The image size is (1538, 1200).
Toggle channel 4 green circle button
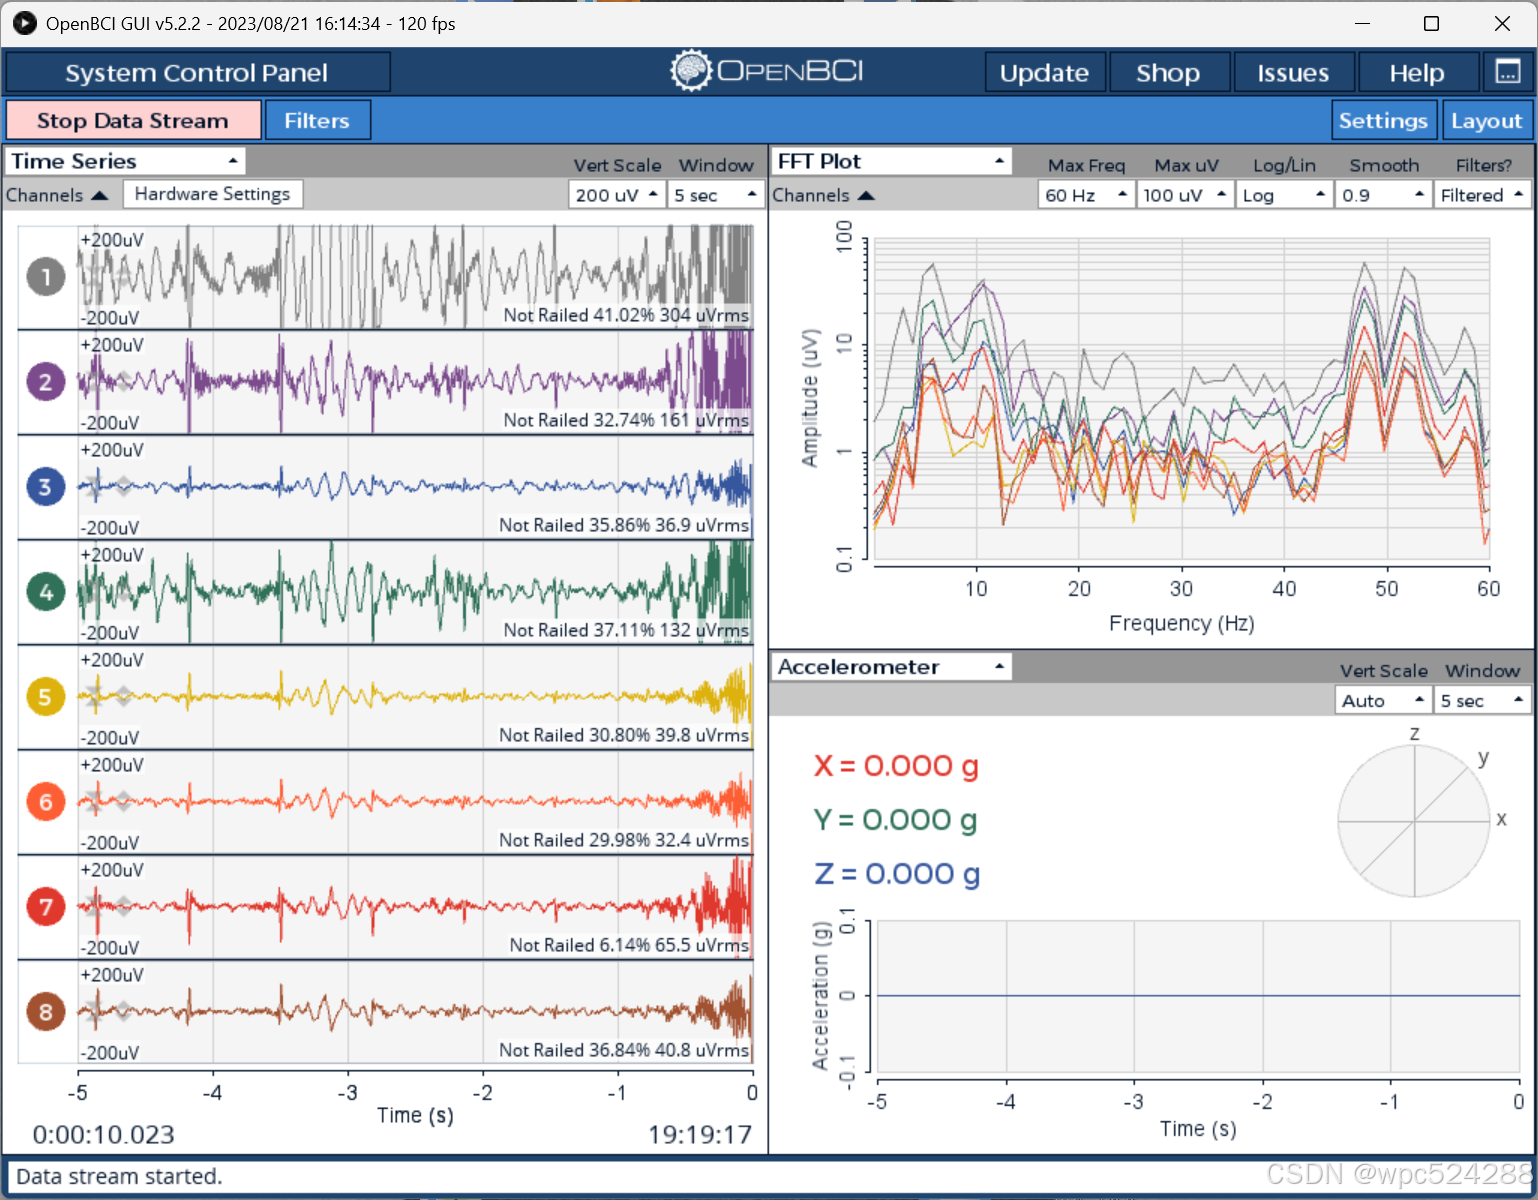[x=45, y=592]
